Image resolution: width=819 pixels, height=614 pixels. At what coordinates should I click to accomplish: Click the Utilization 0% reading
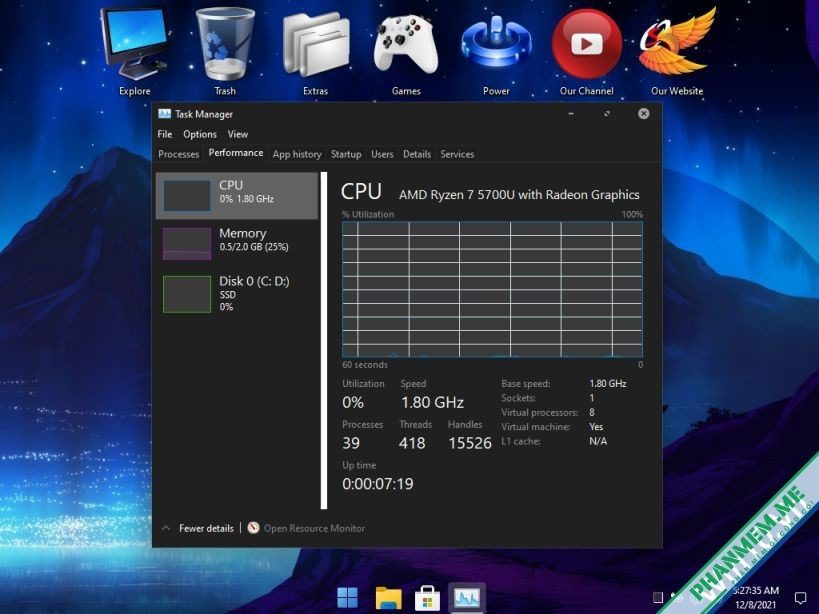click(x=353, y=402)
